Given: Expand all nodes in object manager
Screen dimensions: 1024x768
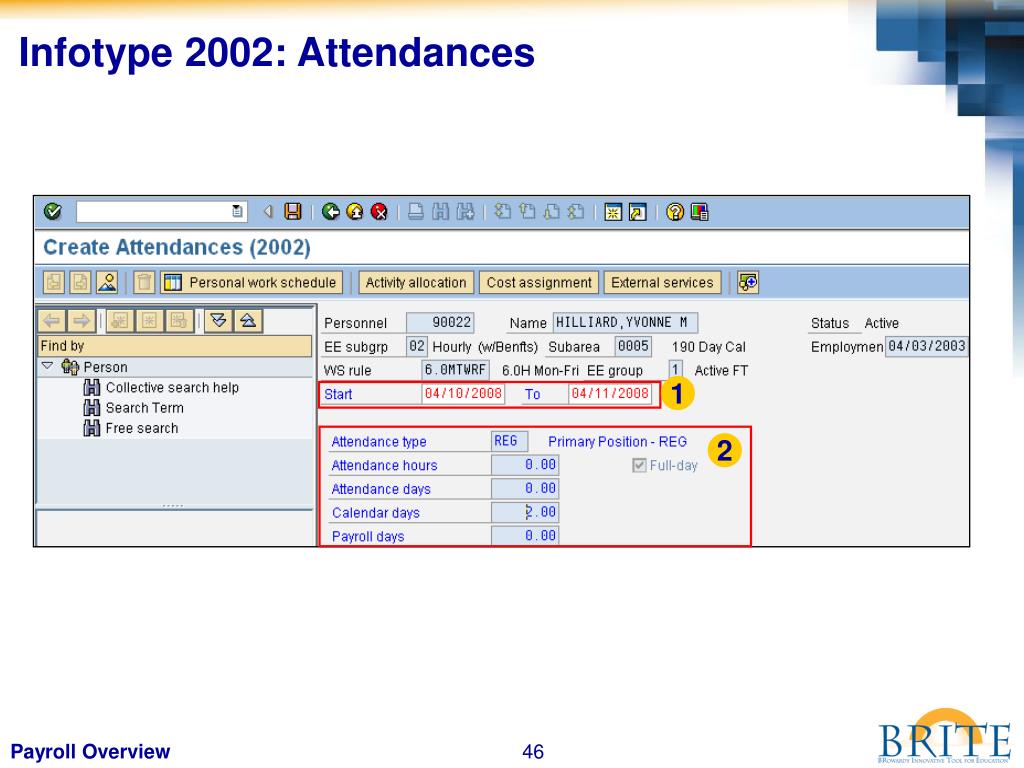Looking at the screenshot, I should [219, 321].
